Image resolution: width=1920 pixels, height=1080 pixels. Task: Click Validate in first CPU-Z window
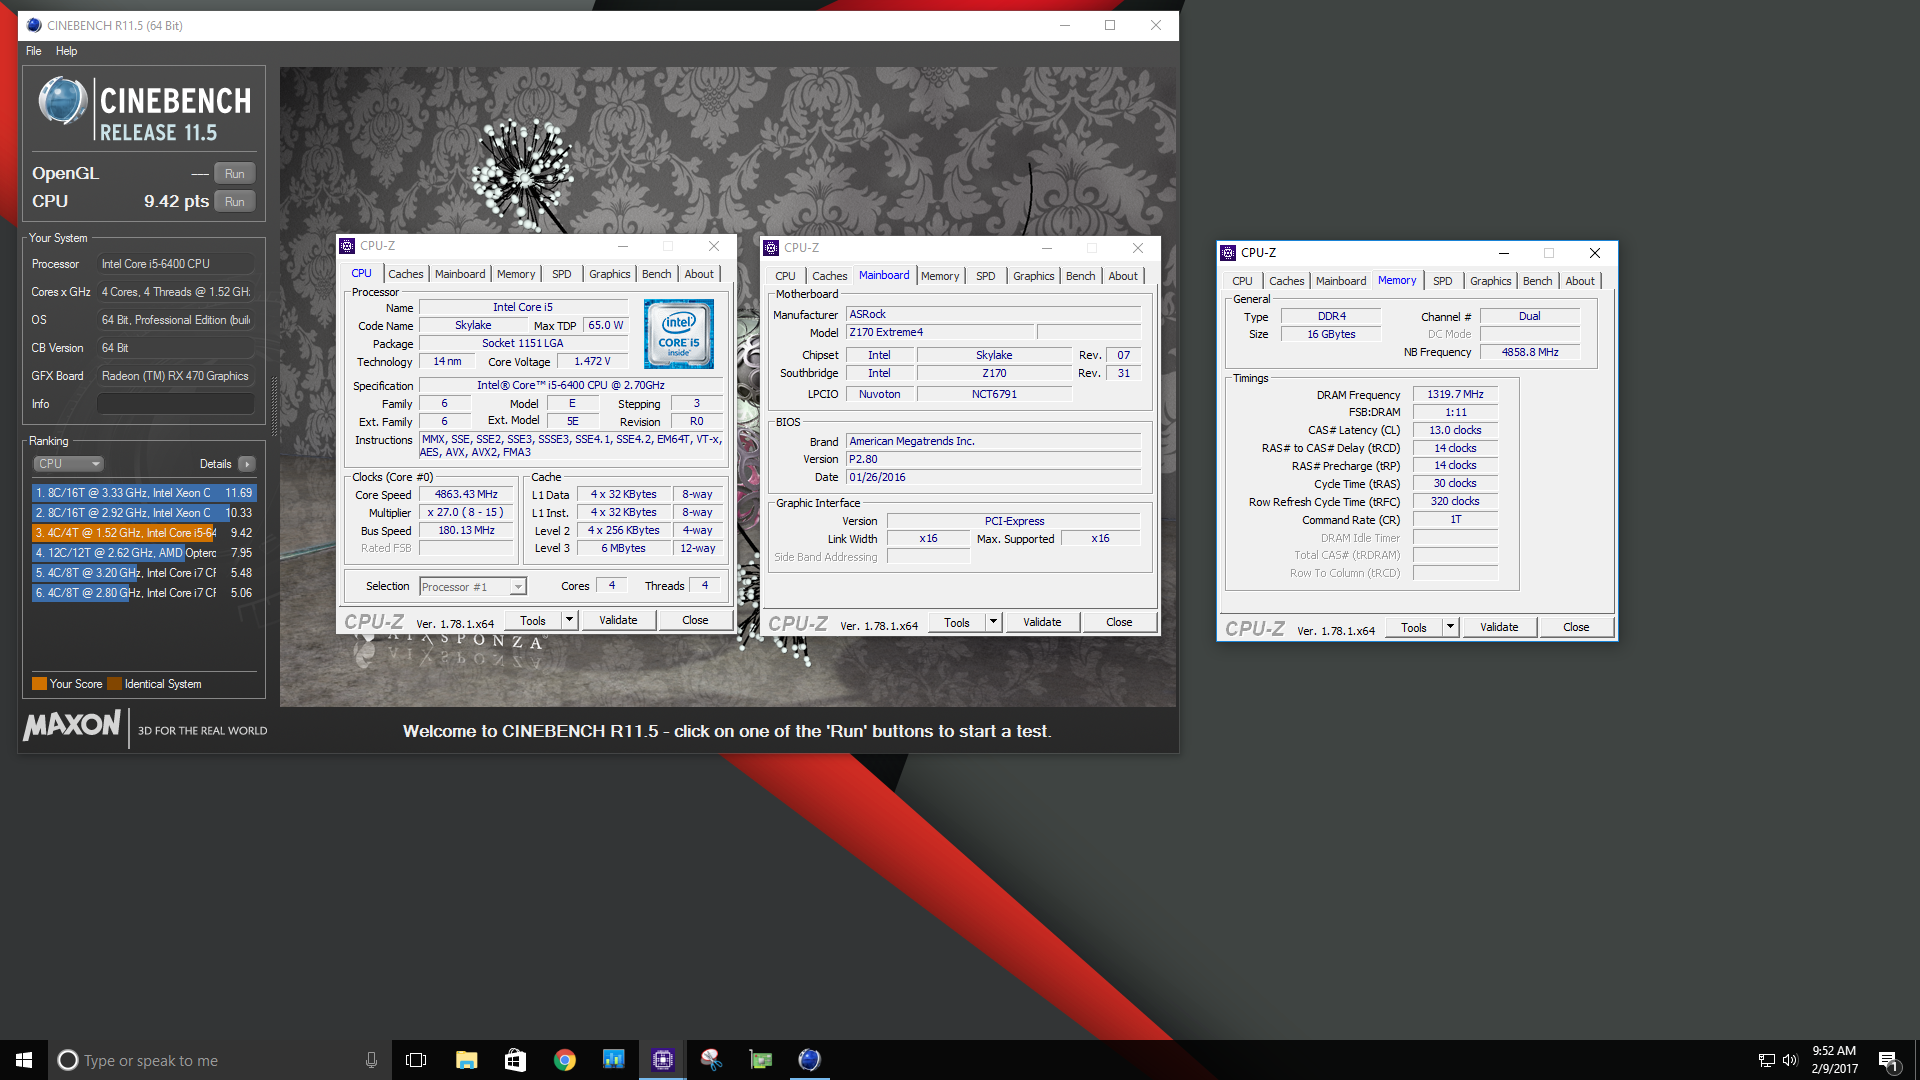coord(618,620)
